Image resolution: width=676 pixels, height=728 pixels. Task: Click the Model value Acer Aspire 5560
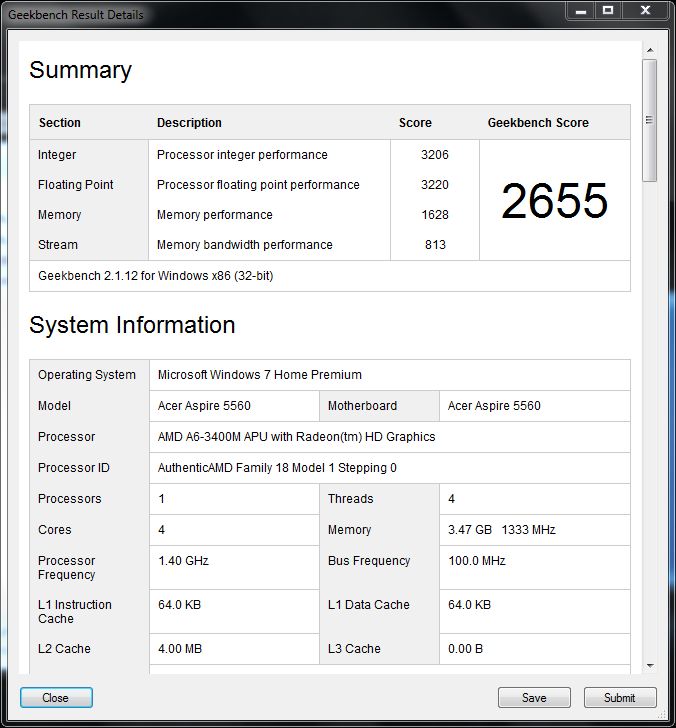tap(204, 406)
